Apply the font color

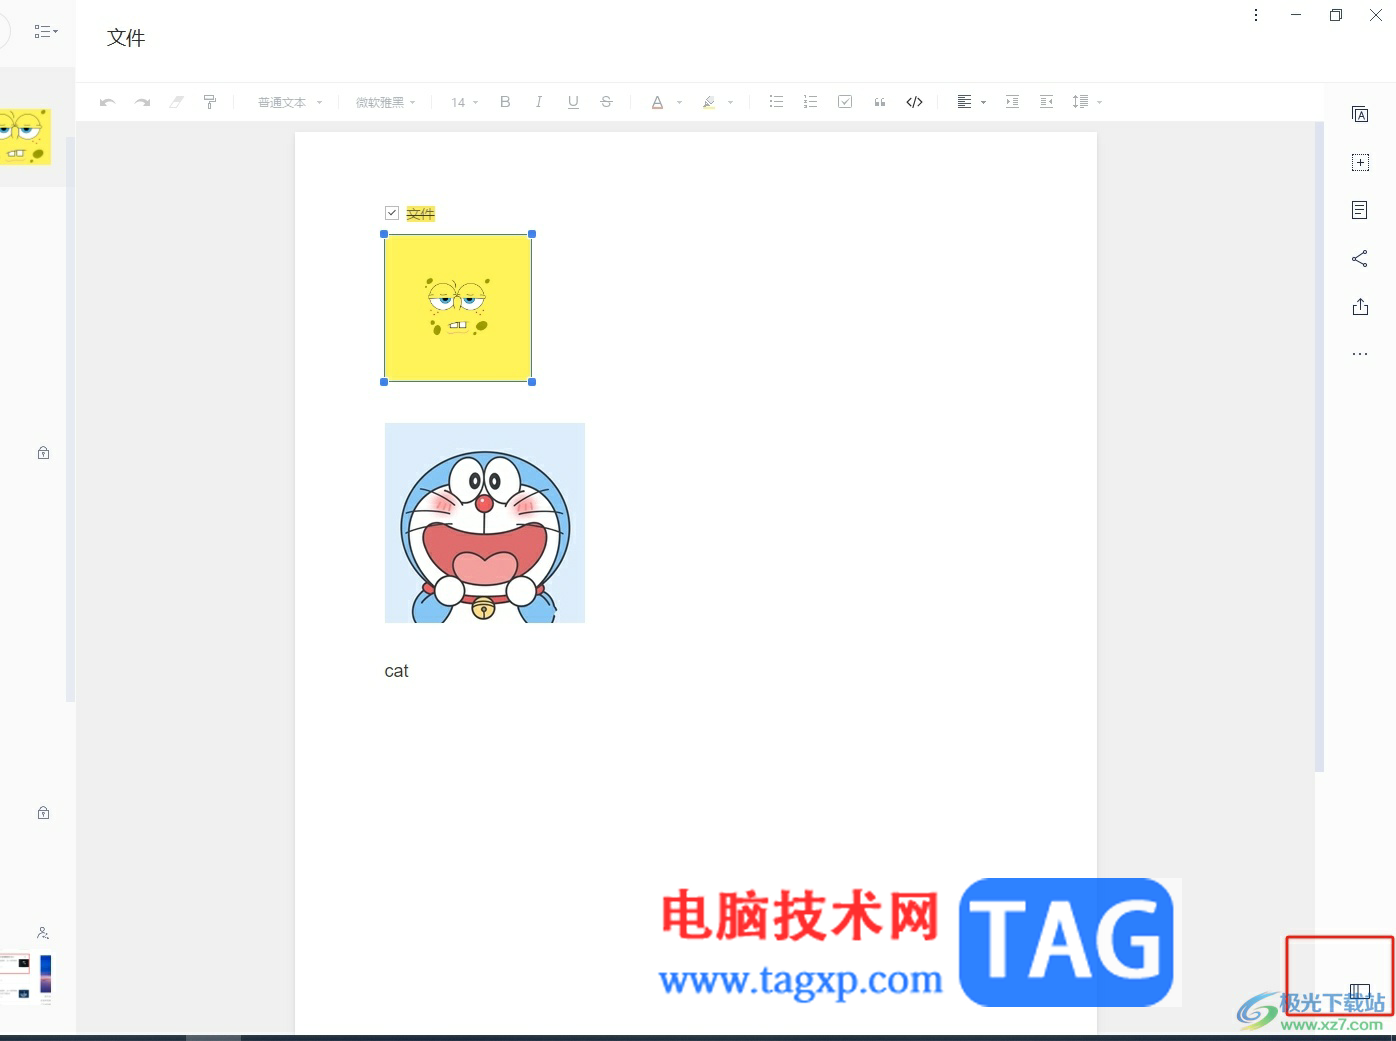657,102
